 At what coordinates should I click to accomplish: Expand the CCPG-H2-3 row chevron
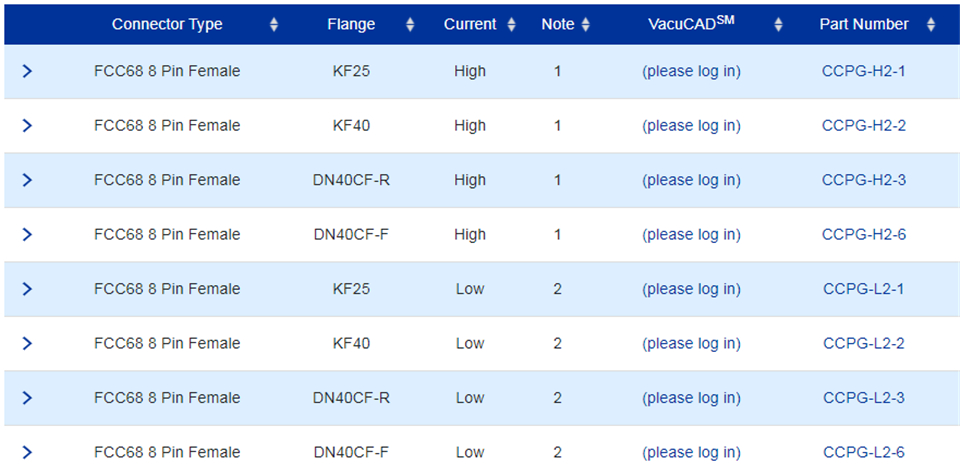click(27, 180)
